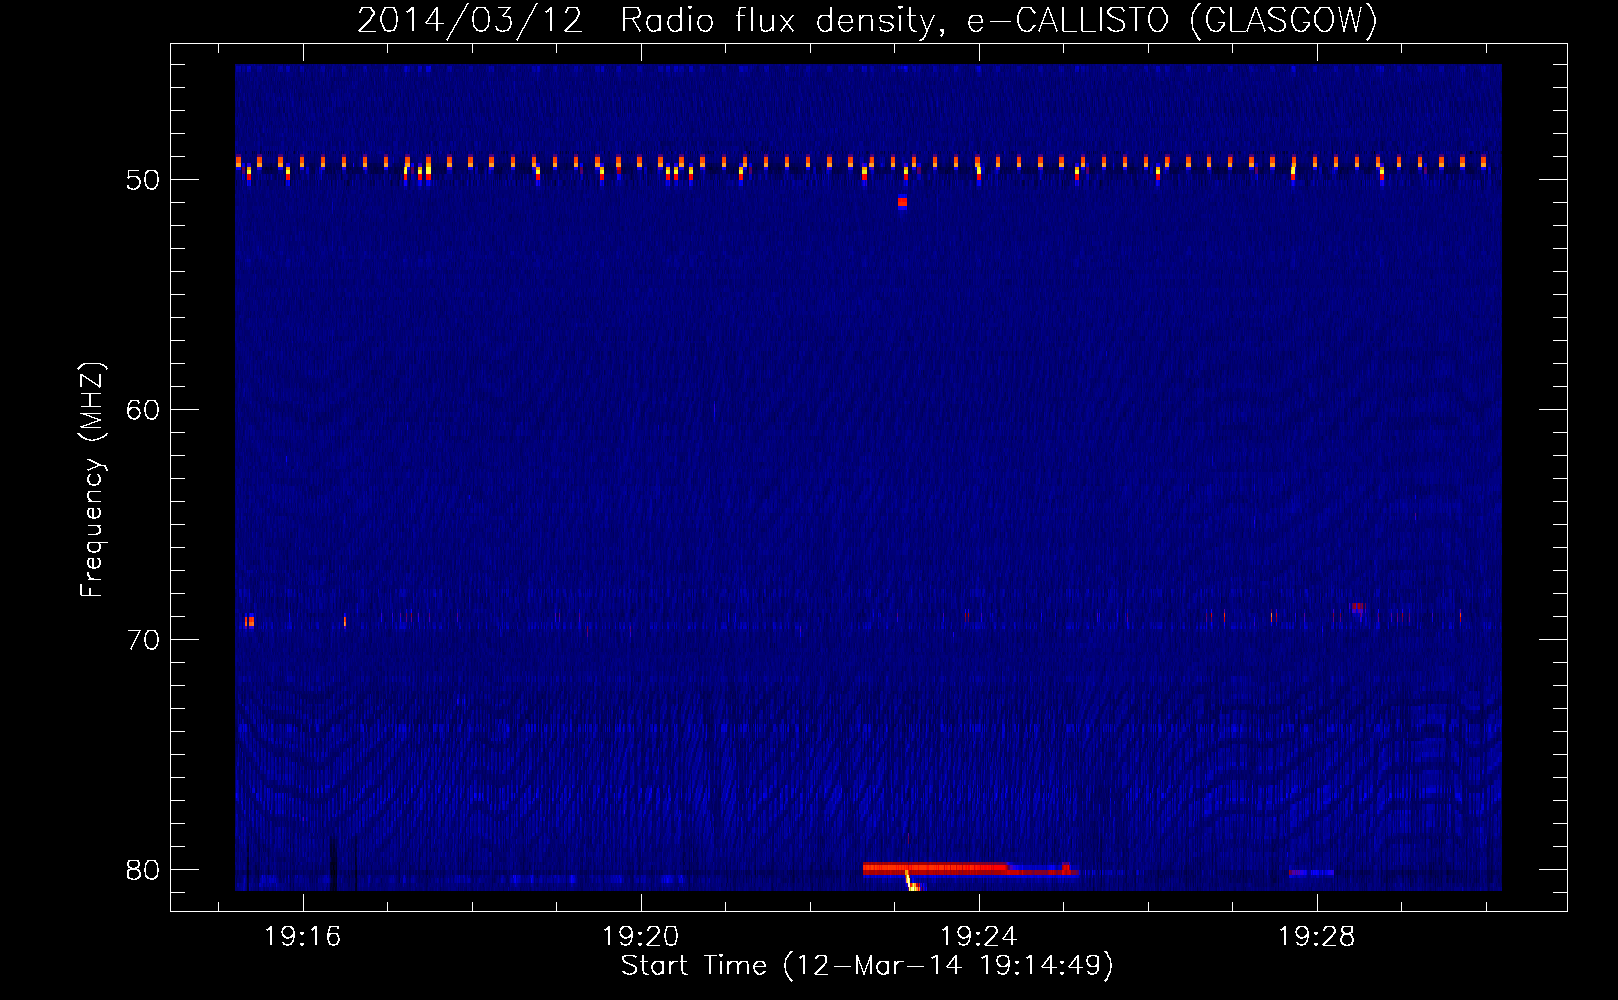Viewport: 1618px width, 1000px height.
Task: Click the 60 frequency tick label
Action: pos(143,410)
